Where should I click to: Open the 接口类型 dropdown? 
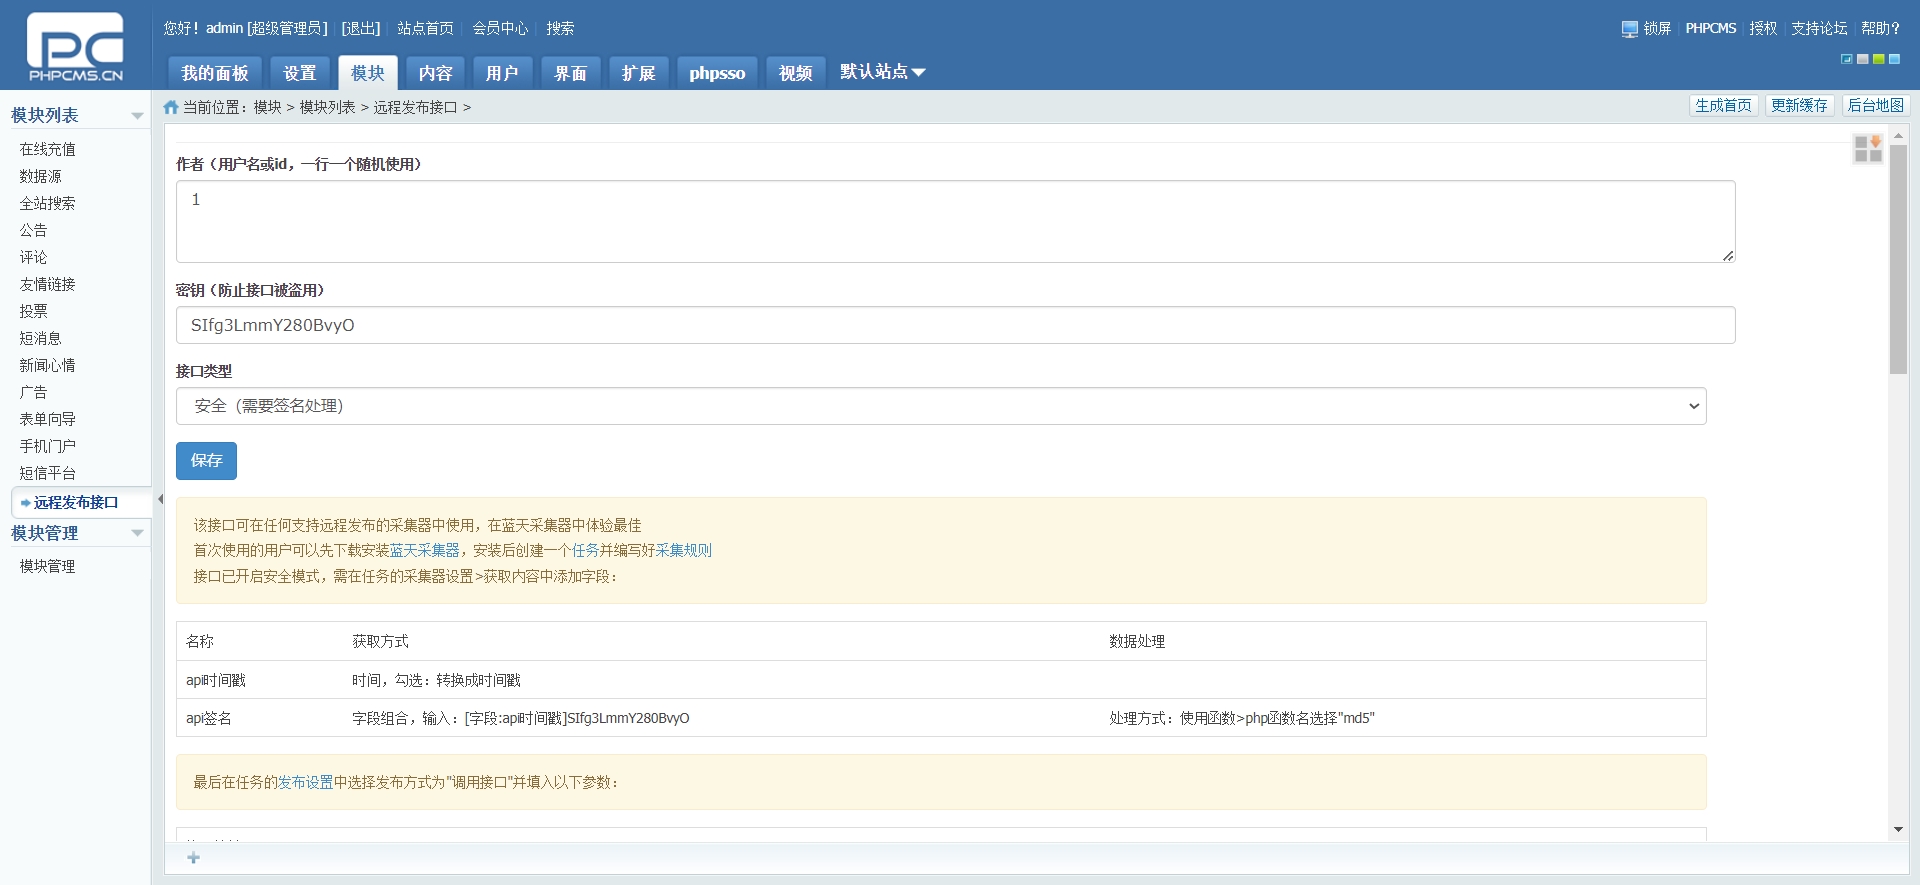940,406
